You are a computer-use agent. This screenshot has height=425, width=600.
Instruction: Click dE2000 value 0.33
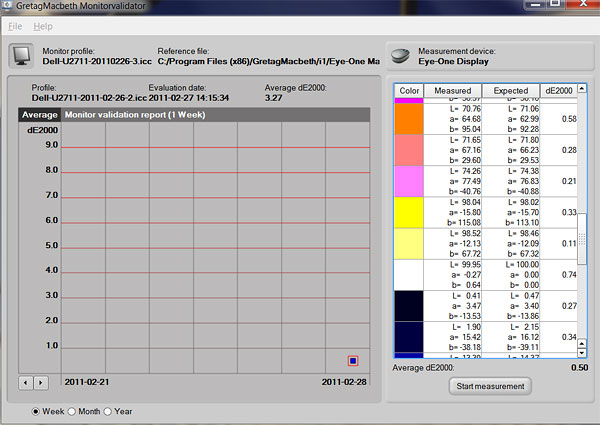tap(569, 212)
